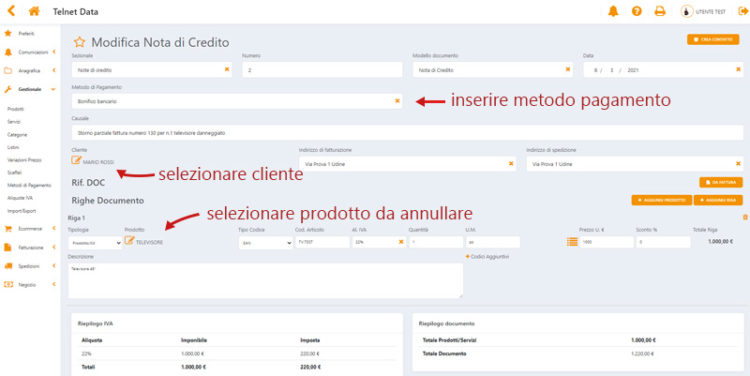This screenshot has width=750, height=376.
Task: Clear the Data field with its X
Action: 738,69
